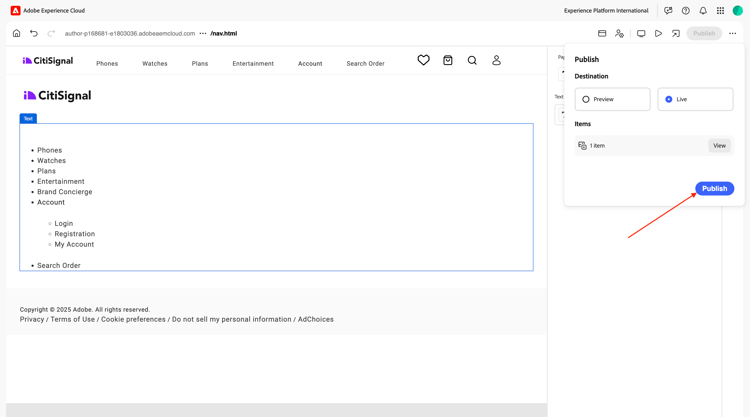Toggle the properties panel icon
Image resolution: width=750 pixels, height=417 pixels.
point(602,33)
